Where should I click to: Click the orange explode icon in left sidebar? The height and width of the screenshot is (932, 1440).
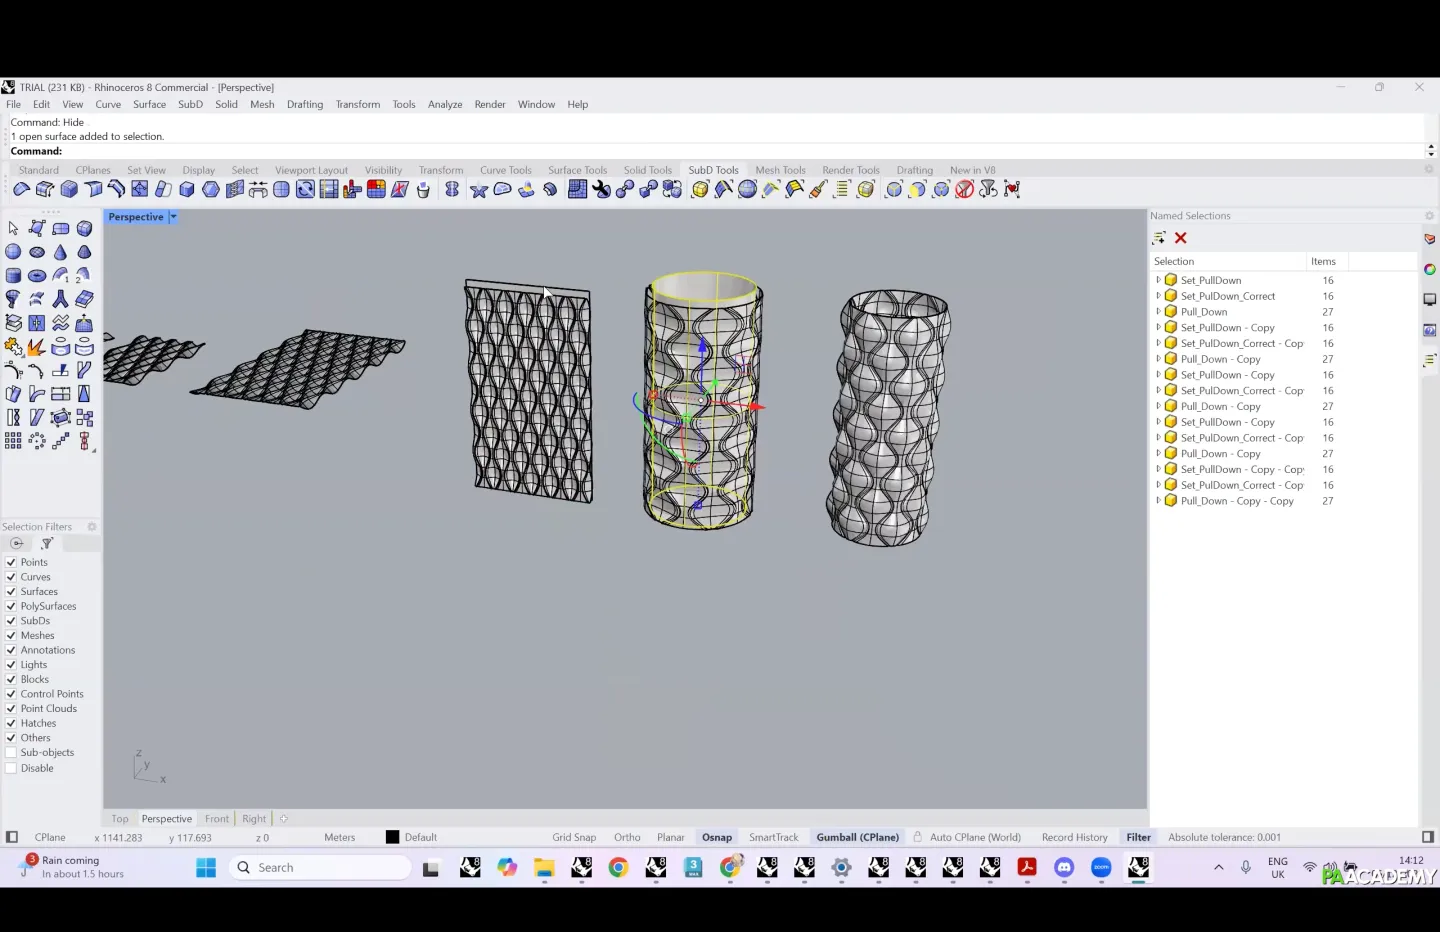coord(36,347)
